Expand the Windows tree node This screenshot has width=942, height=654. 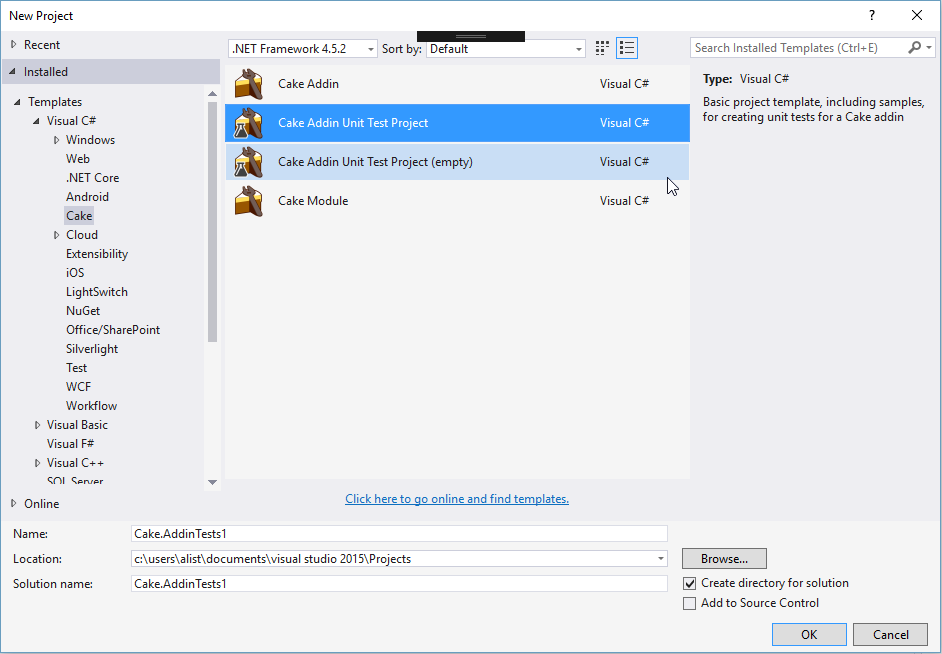point(56,140)
